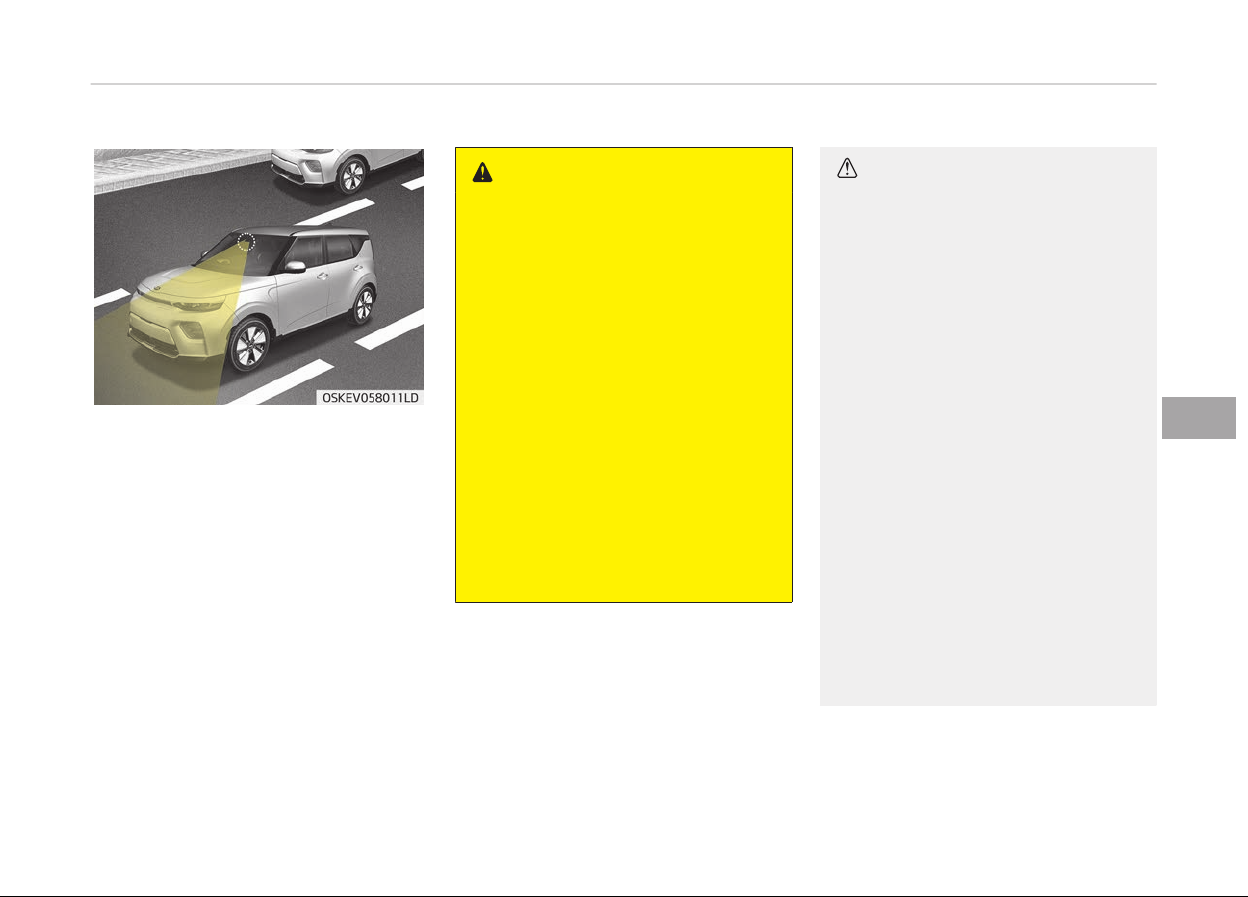Click the outlined caution triangle icon

847,170
